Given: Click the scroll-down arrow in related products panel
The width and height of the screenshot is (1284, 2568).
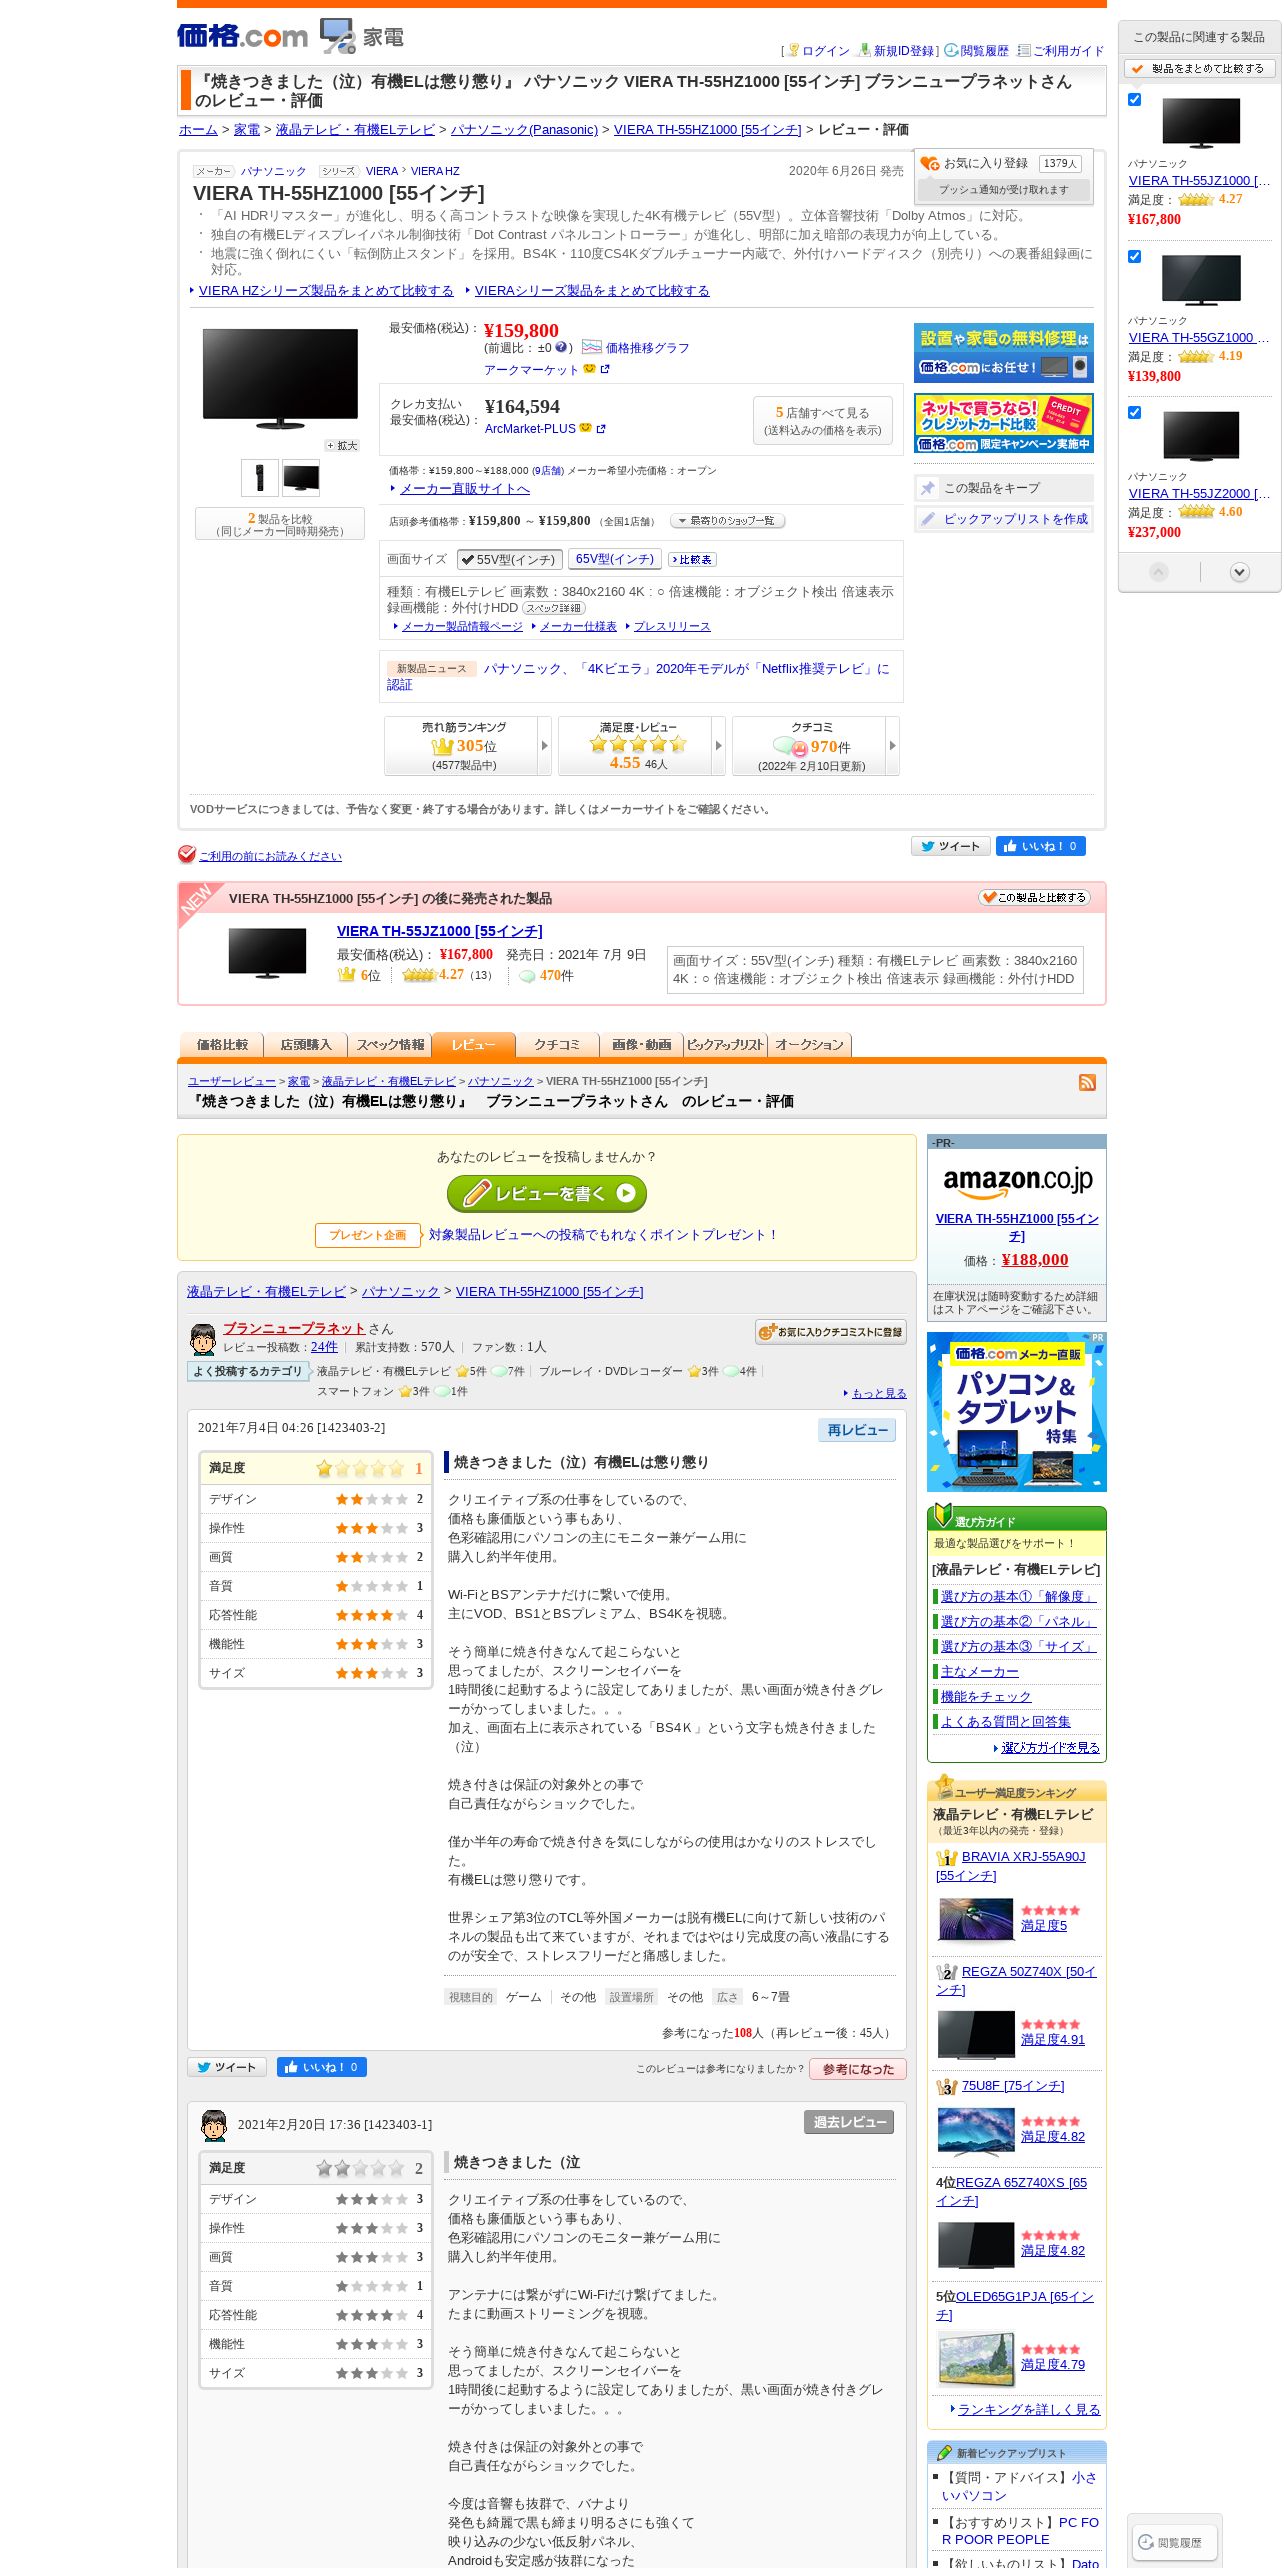Looking at the screenshot, I should coord(1240,572).
